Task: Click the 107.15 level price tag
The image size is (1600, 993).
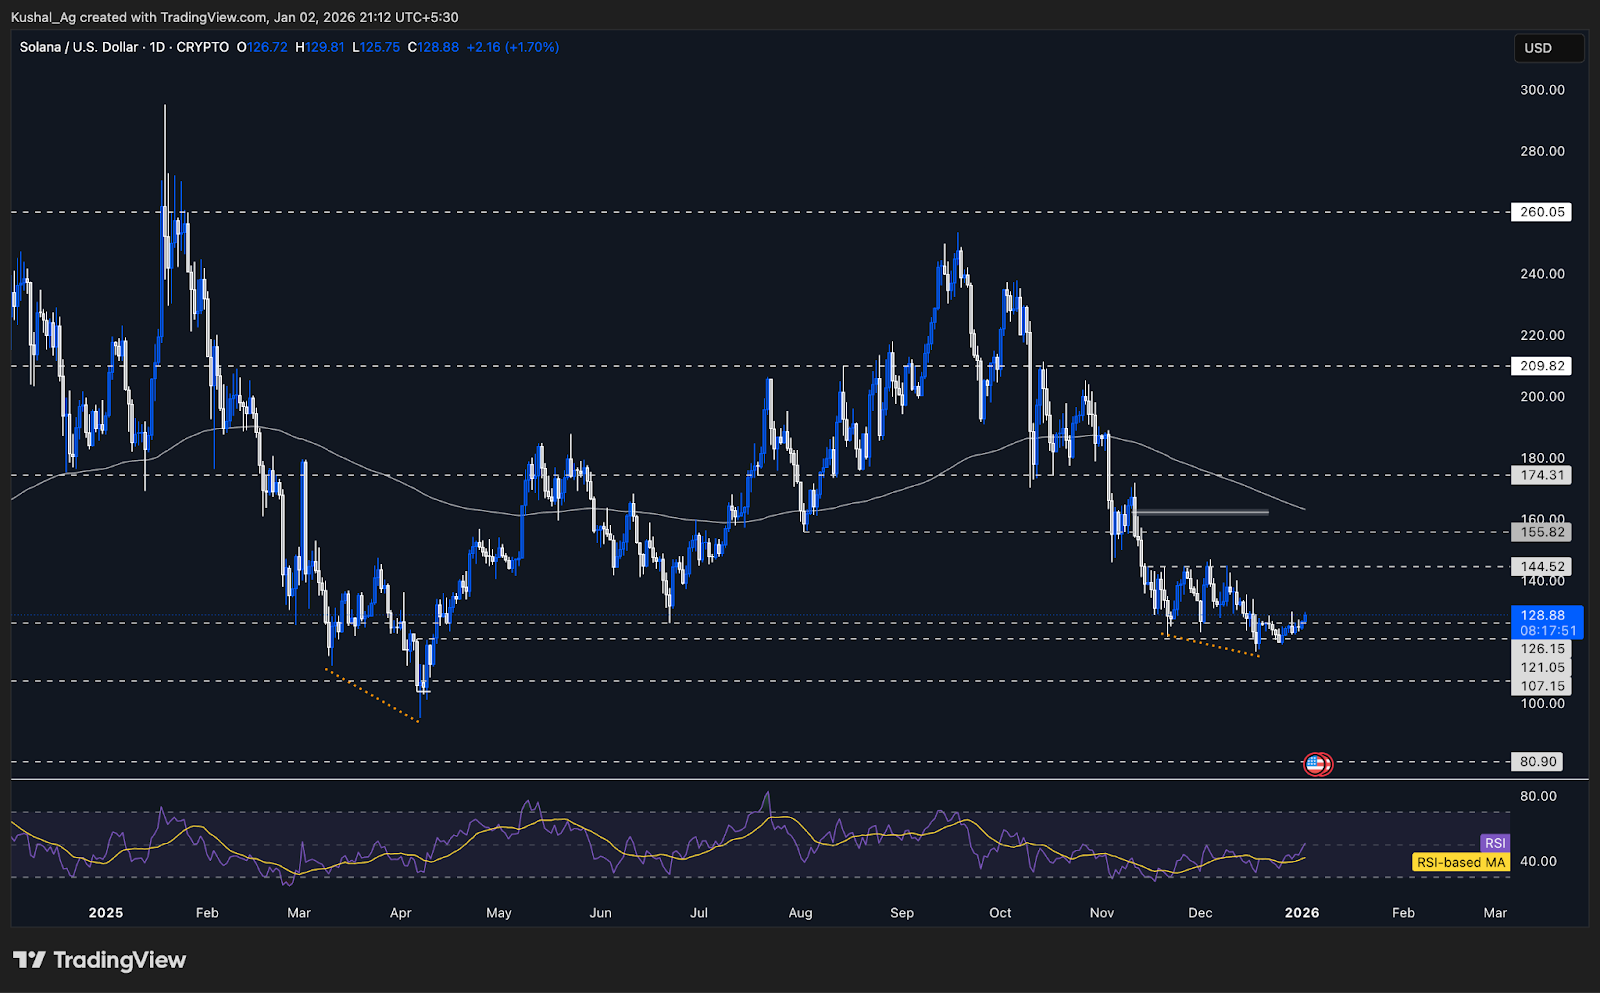Action: (x=1541, y=686)
